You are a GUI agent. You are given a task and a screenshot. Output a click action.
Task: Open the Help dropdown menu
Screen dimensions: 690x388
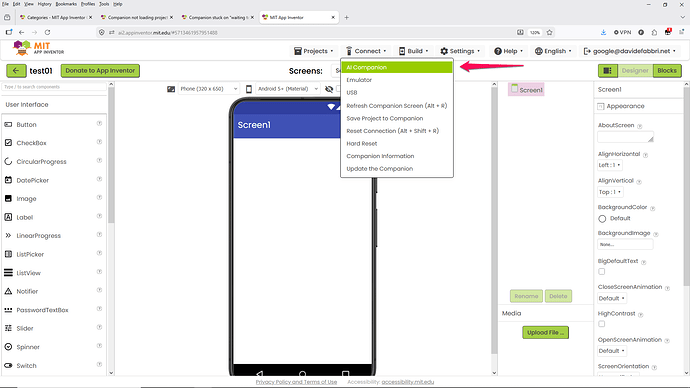pos(509,51)
